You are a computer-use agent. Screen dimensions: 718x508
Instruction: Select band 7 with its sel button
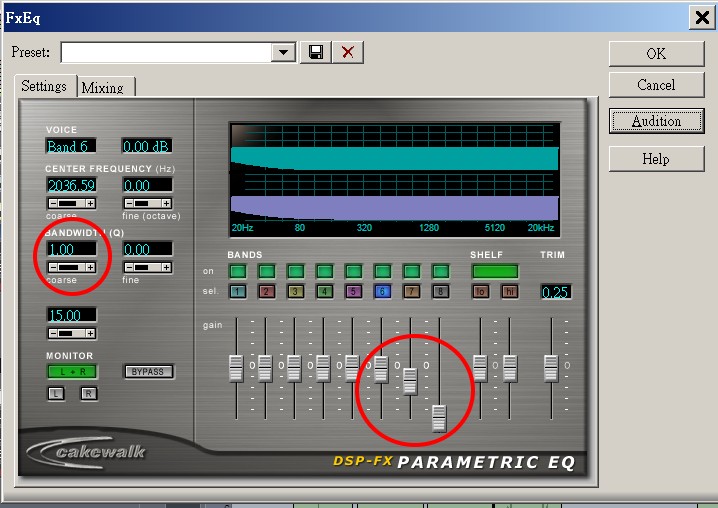pos(411,292)
